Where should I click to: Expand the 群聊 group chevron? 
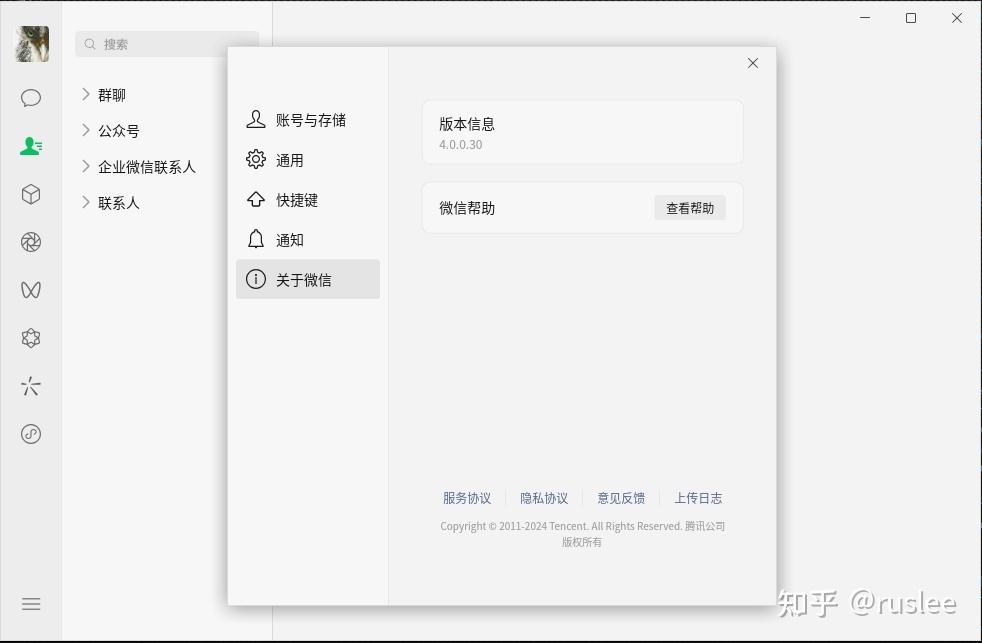pos(86,94)
